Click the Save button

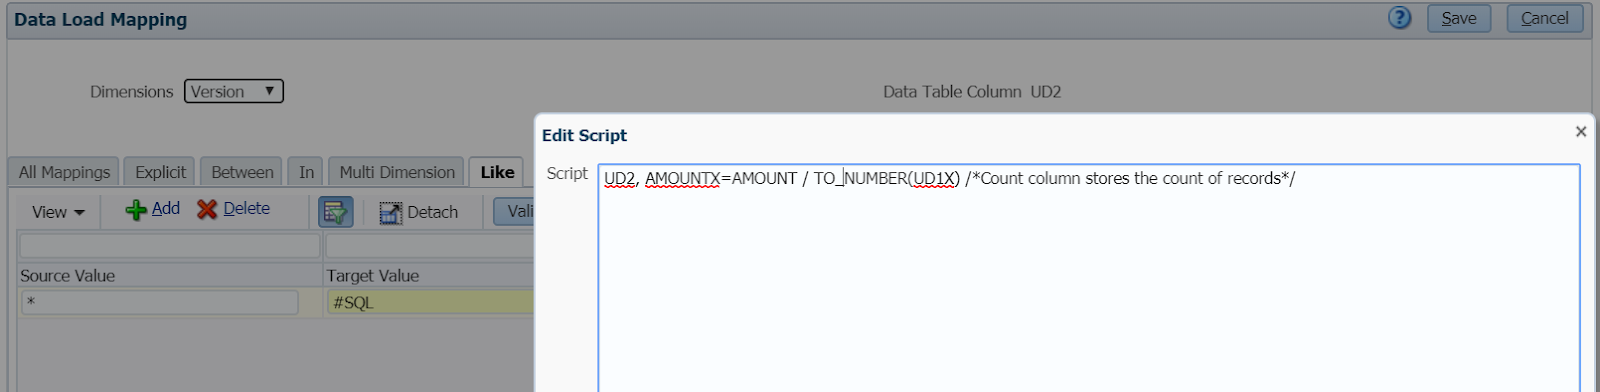click(1459, 18)
